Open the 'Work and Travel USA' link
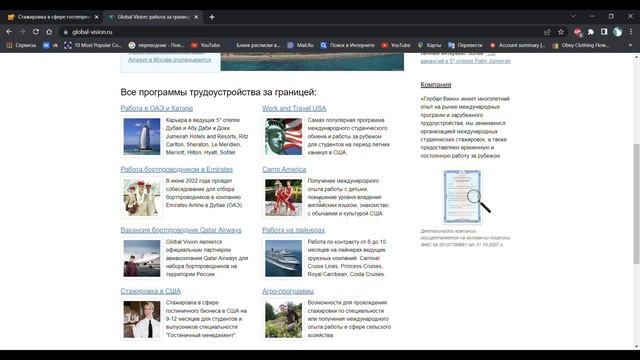This screenshot has width=640, height=360. 294,108
